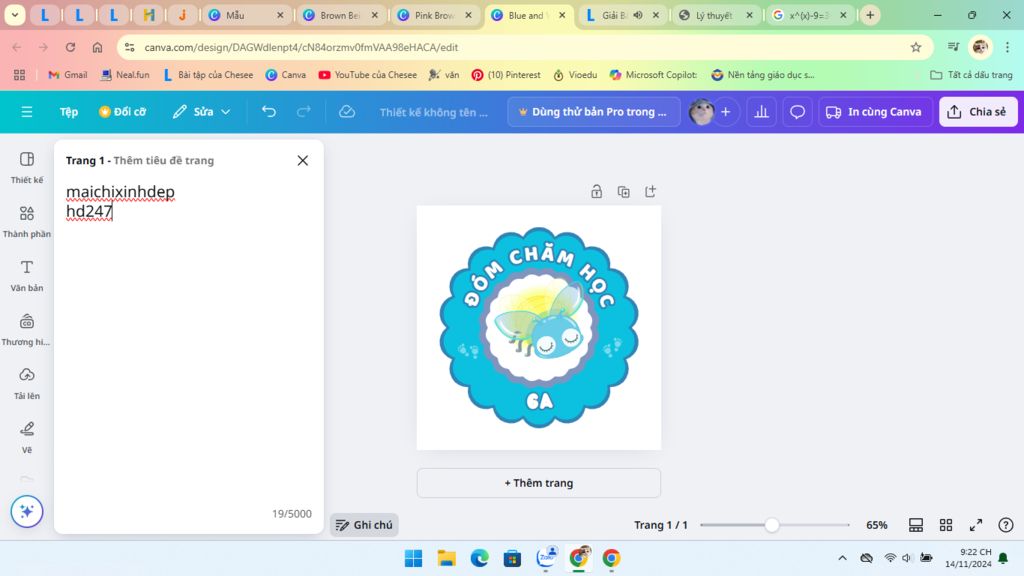This screenshot has height=576, width=1024.
Task: Close the page notes panel
Action: 302,161
